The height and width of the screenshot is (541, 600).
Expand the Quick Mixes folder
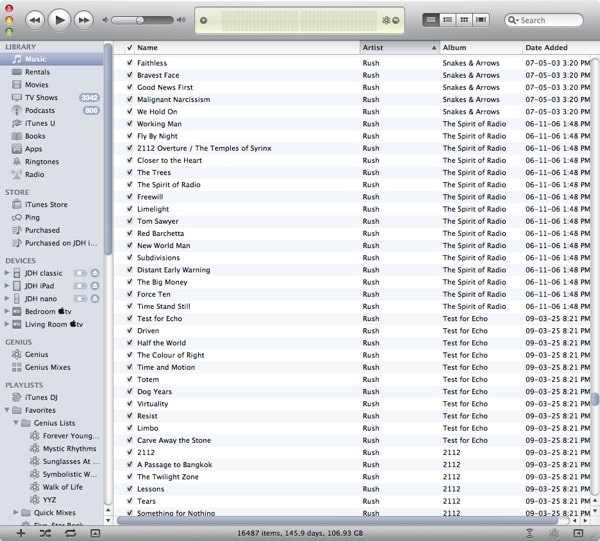coord(16,512)
